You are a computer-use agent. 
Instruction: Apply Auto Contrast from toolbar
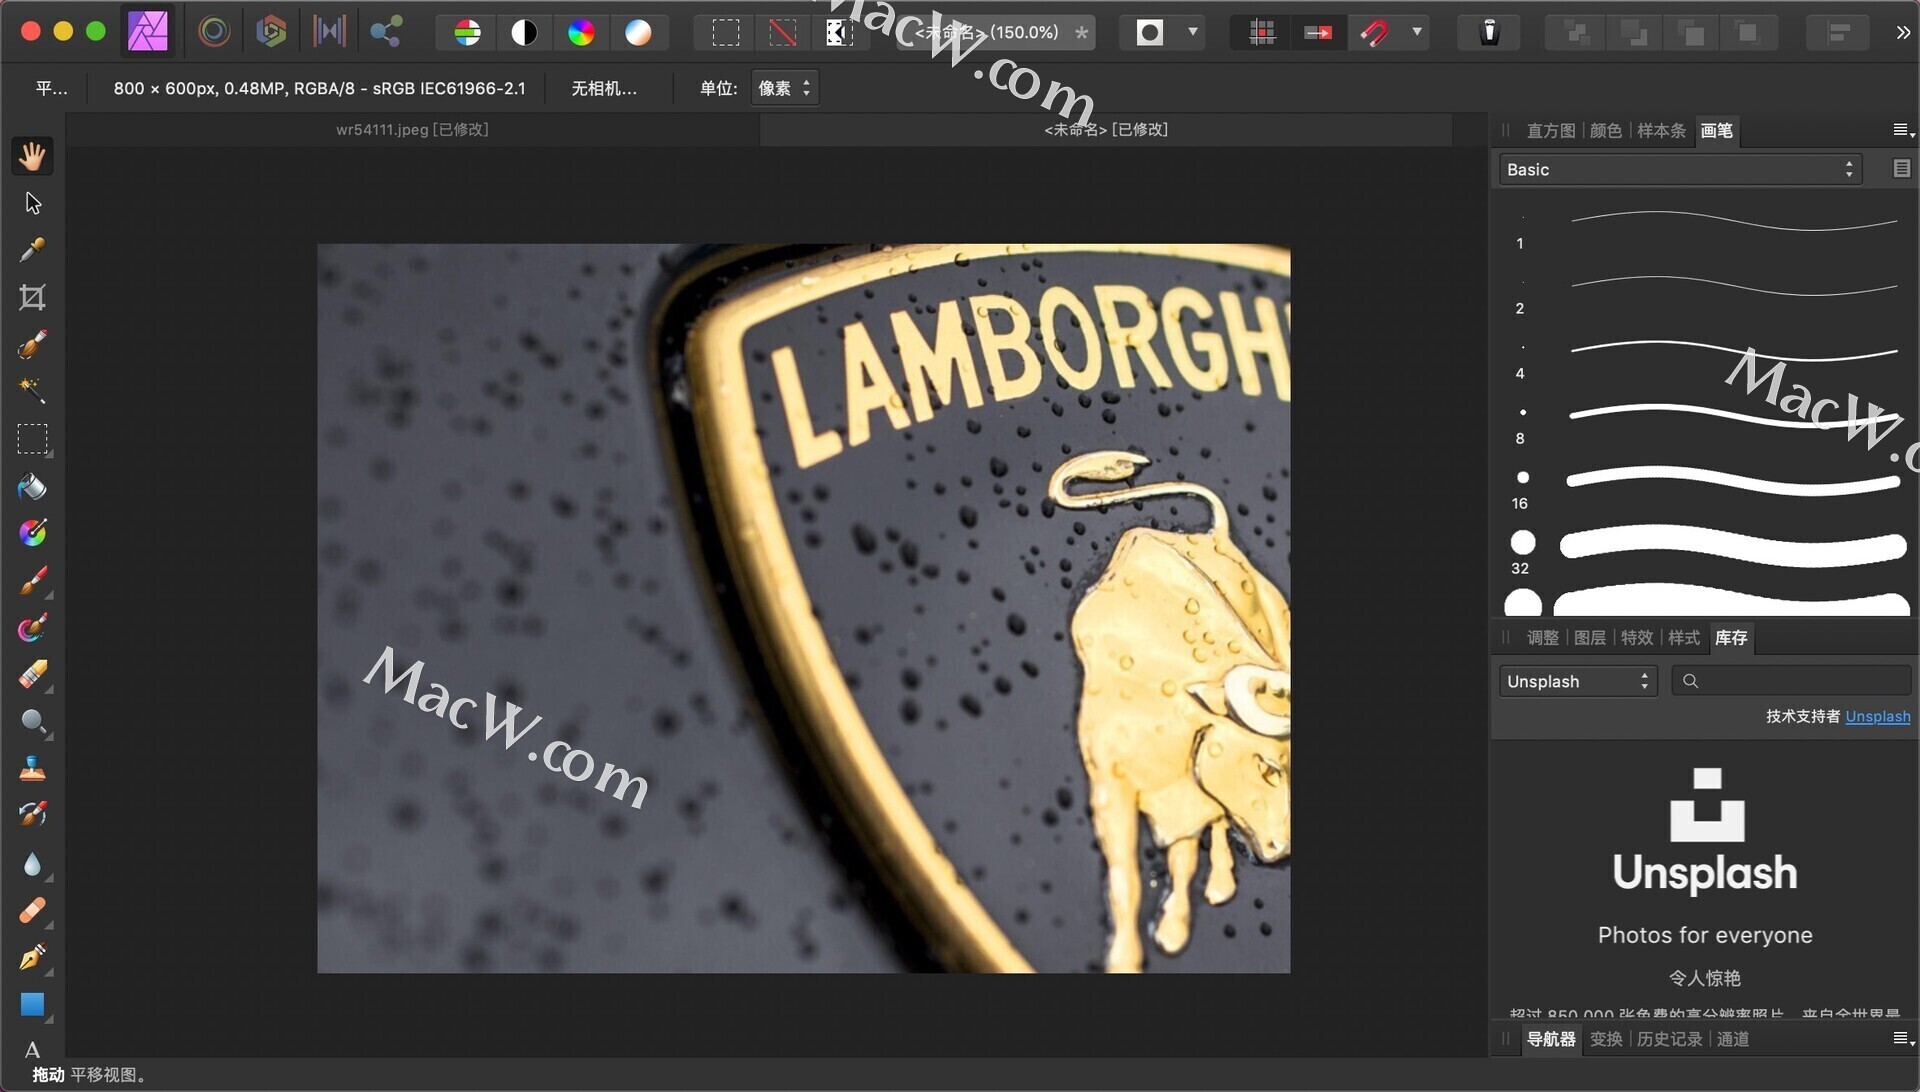524,33
